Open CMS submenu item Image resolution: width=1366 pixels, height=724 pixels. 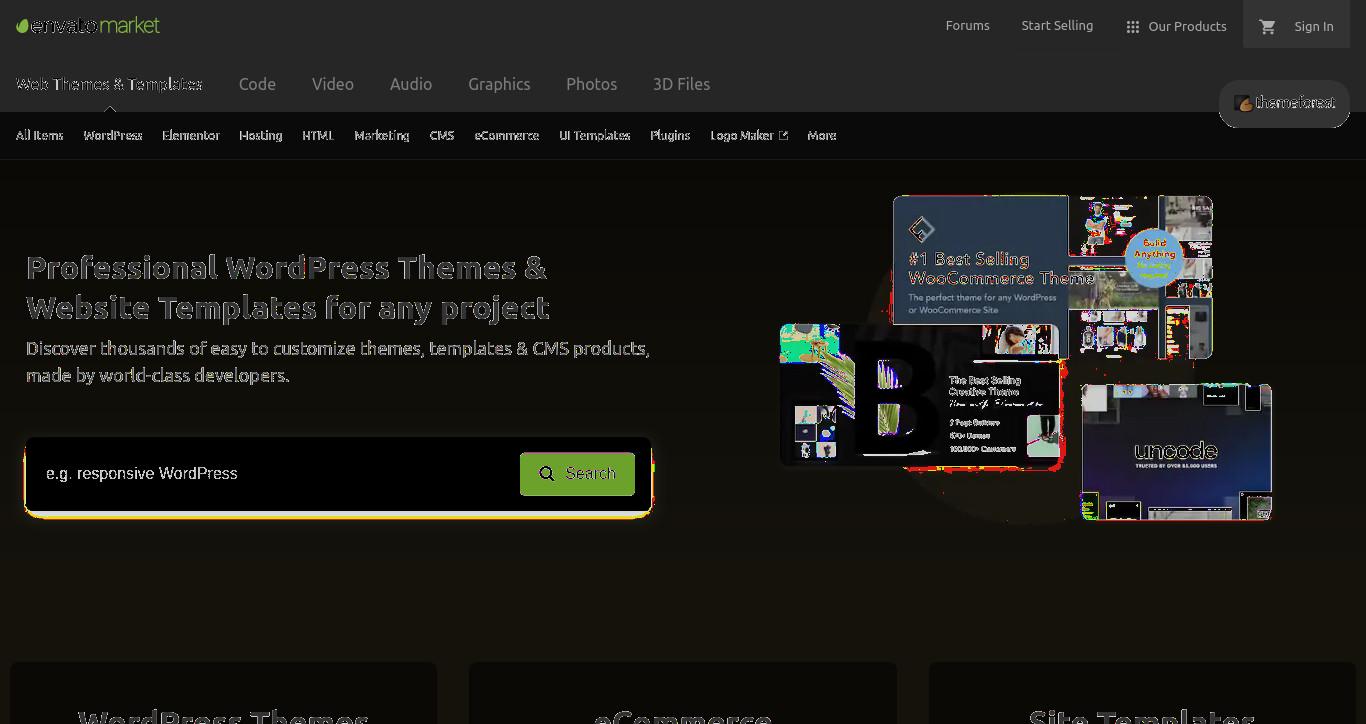tap(441, 135)
